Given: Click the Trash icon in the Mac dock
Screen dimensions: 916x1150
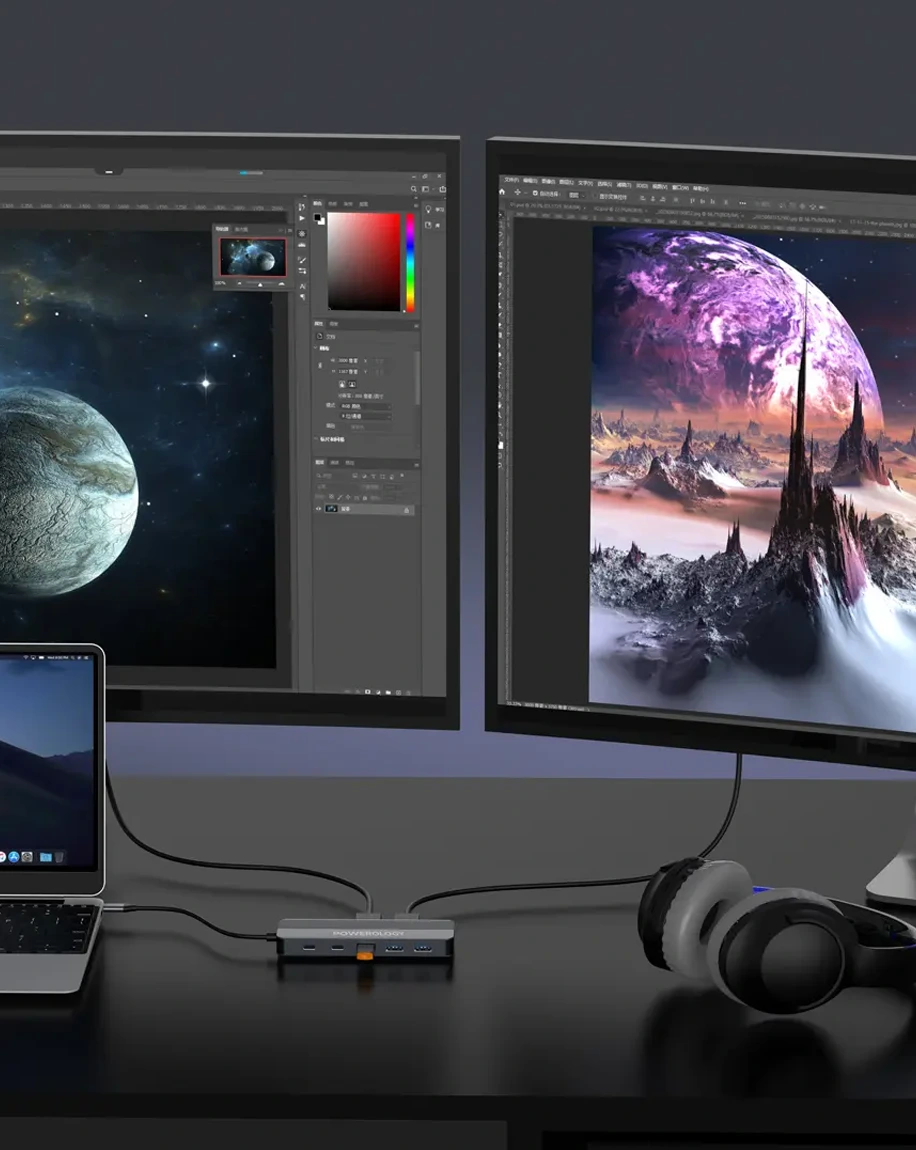Looking at the screenshot, I should (x=59, y=857).
